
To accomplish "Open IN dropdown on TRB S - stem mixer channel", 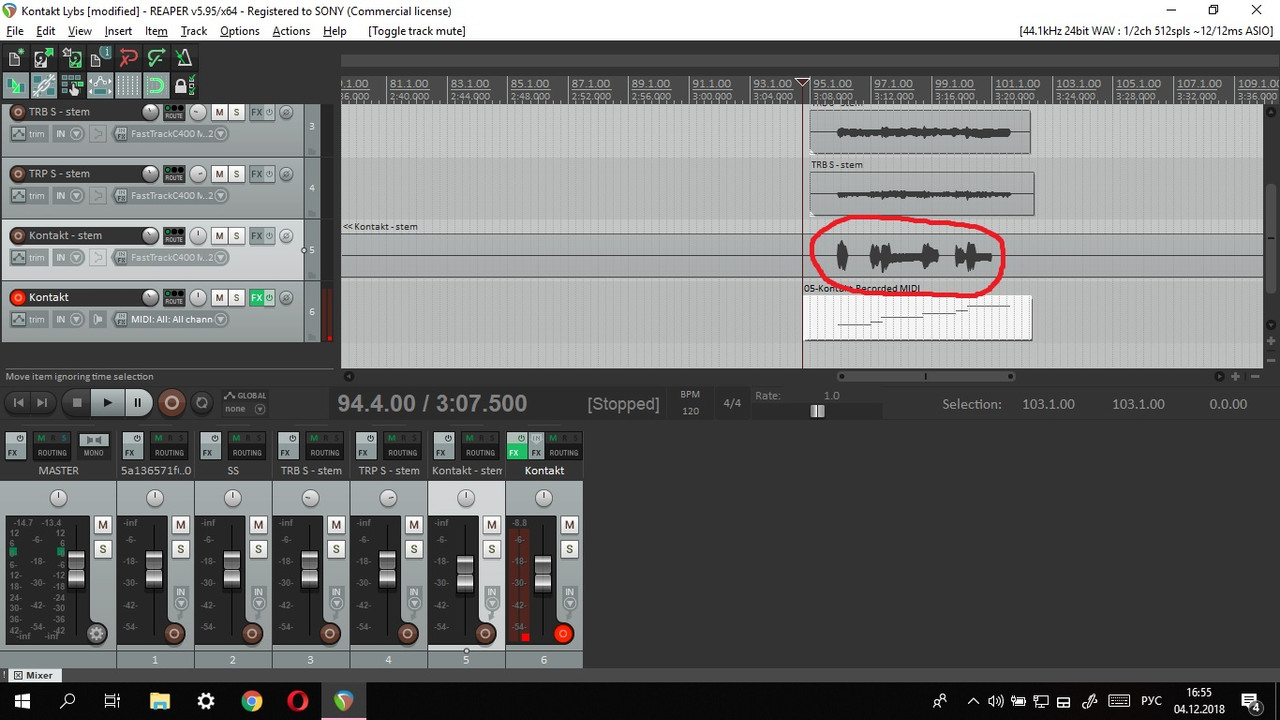I will pos(336,598).
